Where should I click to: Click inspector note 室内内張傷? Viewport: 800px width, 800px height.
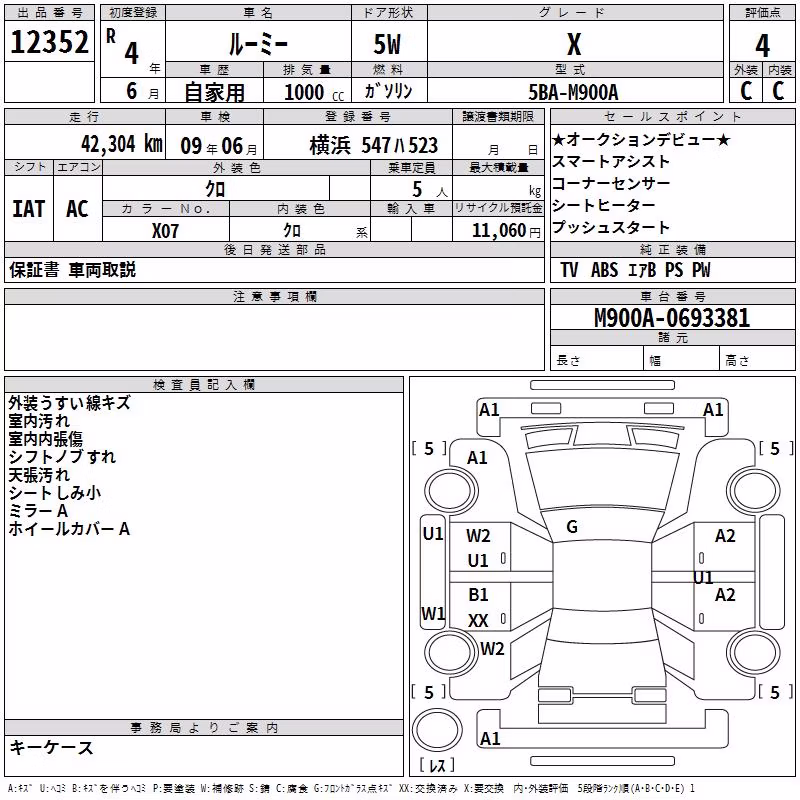pos(45,439)
